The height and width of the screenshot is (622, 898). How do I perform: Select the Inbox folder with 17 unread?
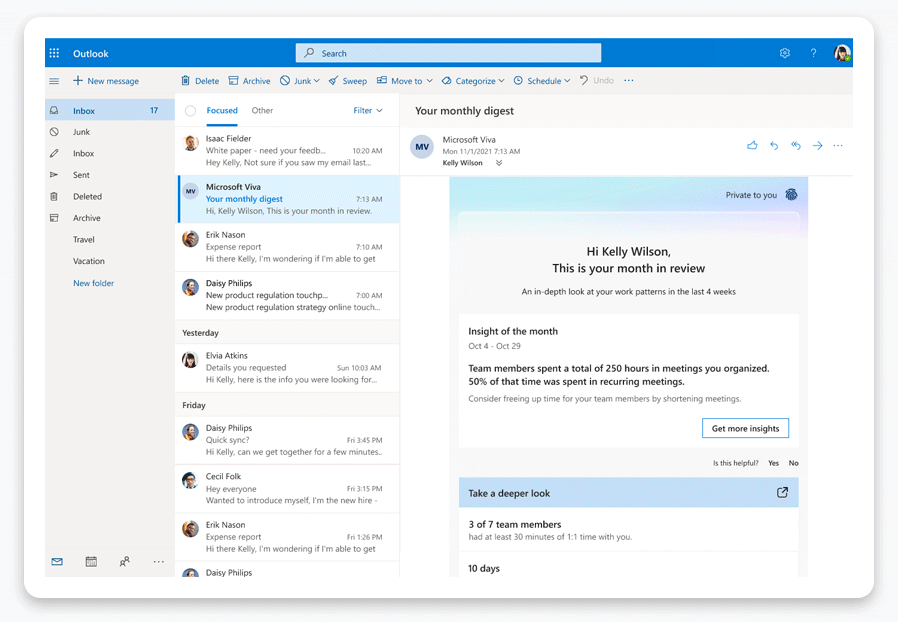[110, 111]
